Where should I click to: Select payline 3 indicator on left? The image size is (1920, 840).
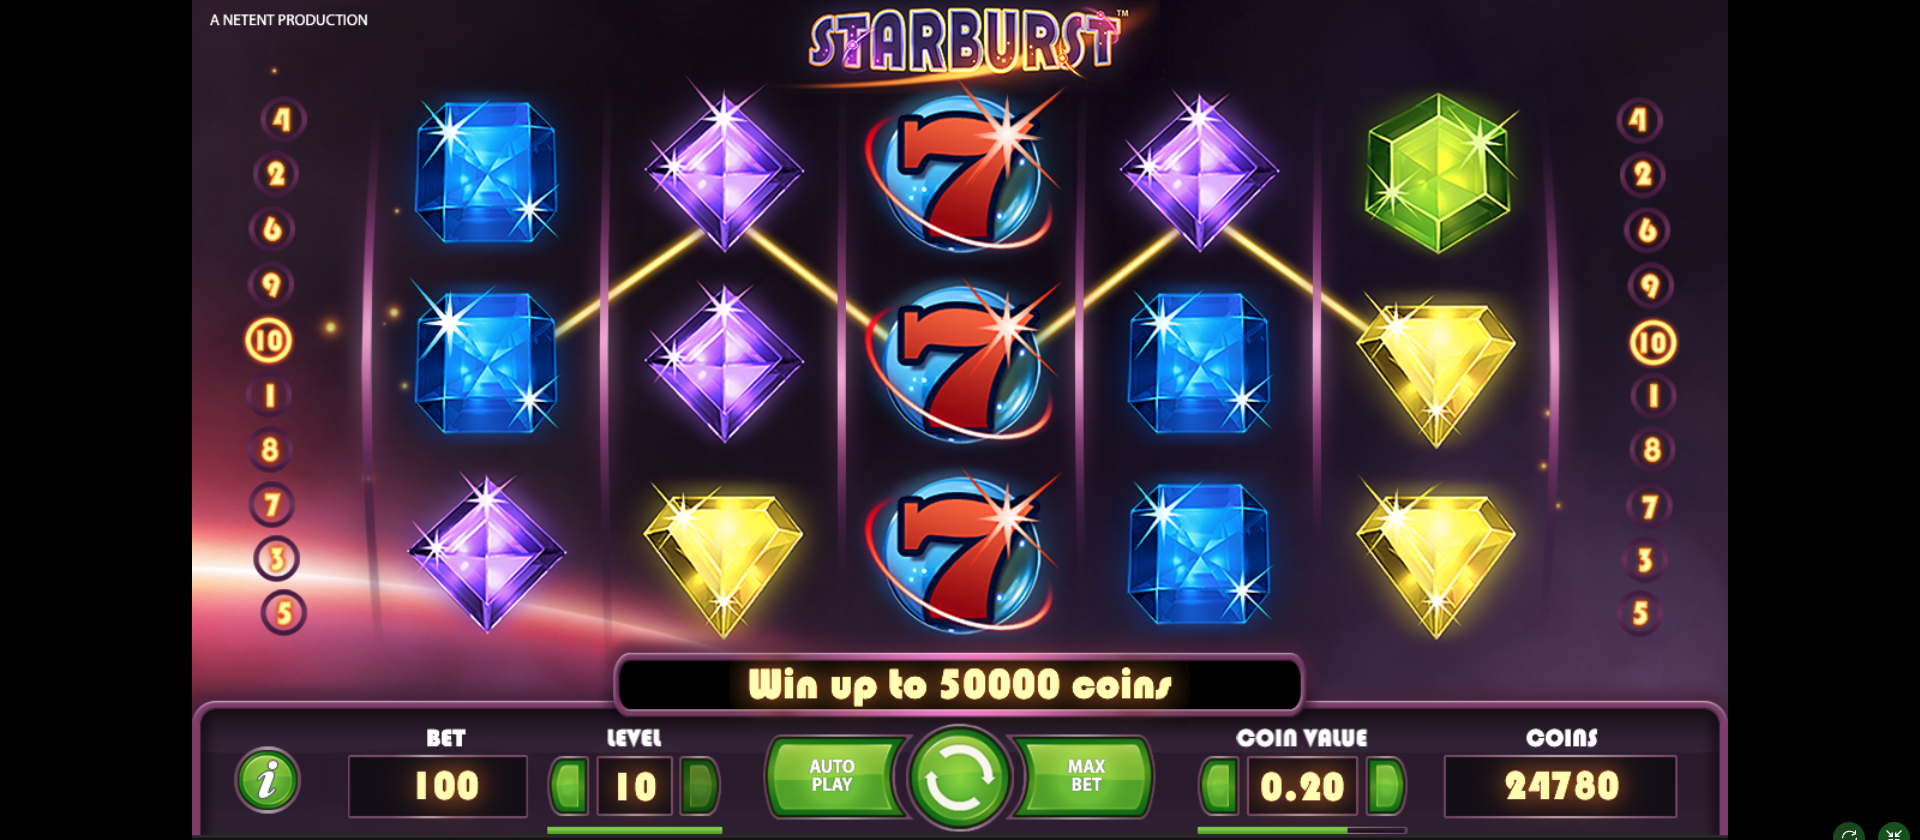(x=276, y=559)
